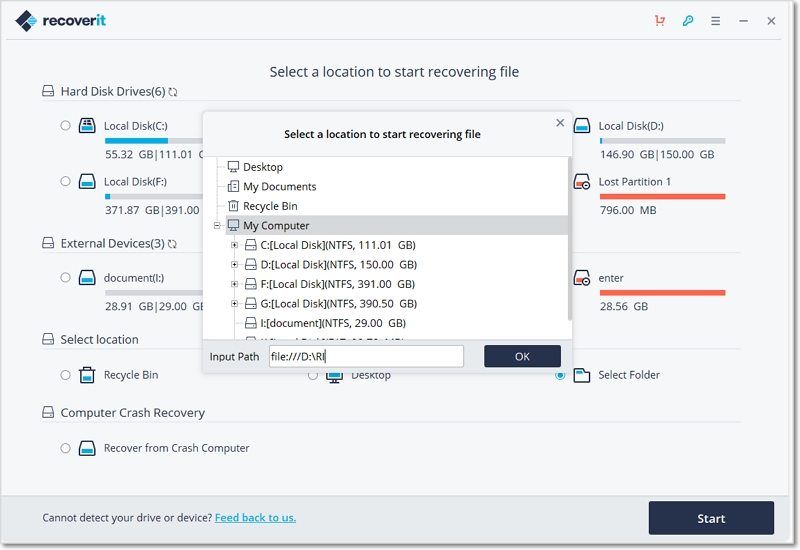Click the Local Disk(D:) label
Viewport: 800px width, 550px height.
click(631, 126)
